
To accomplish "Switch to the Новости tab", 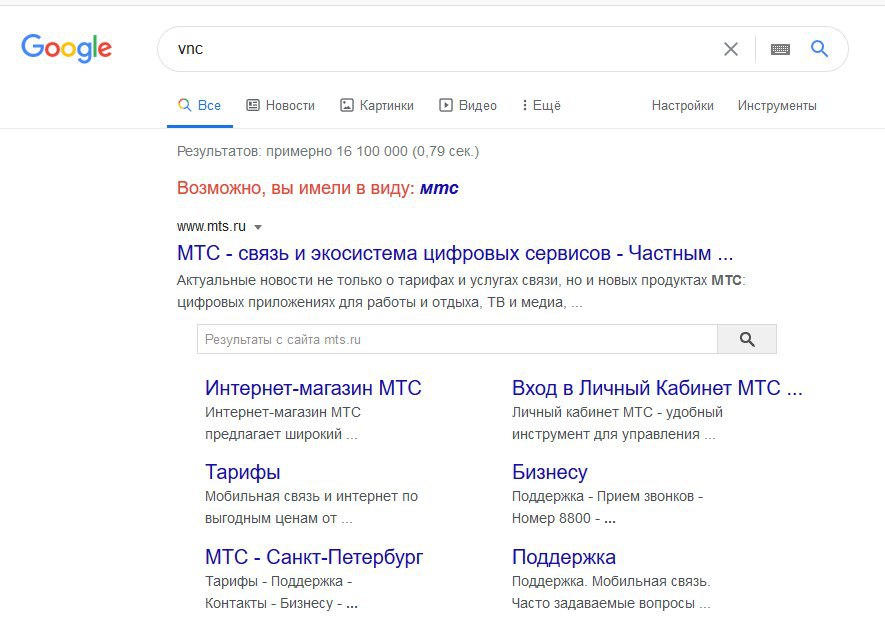I will click(281, 106).
